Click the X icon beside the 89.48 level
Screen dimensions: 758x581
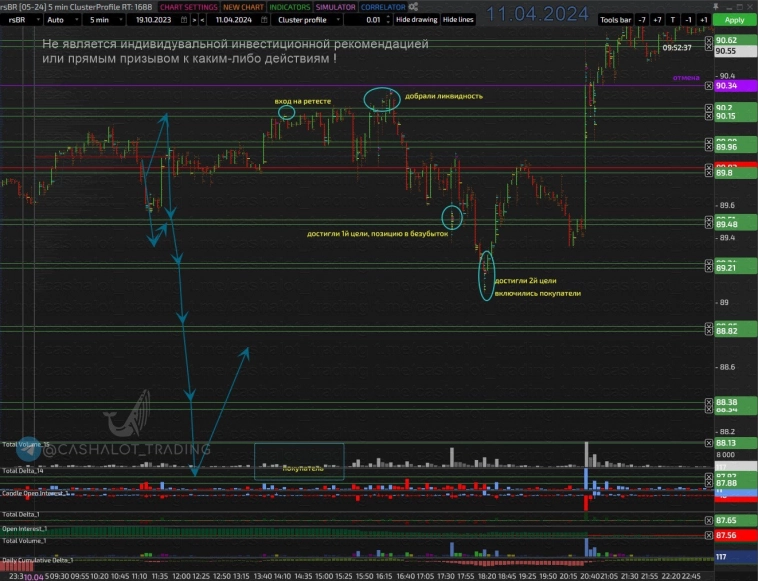[709, 224]
